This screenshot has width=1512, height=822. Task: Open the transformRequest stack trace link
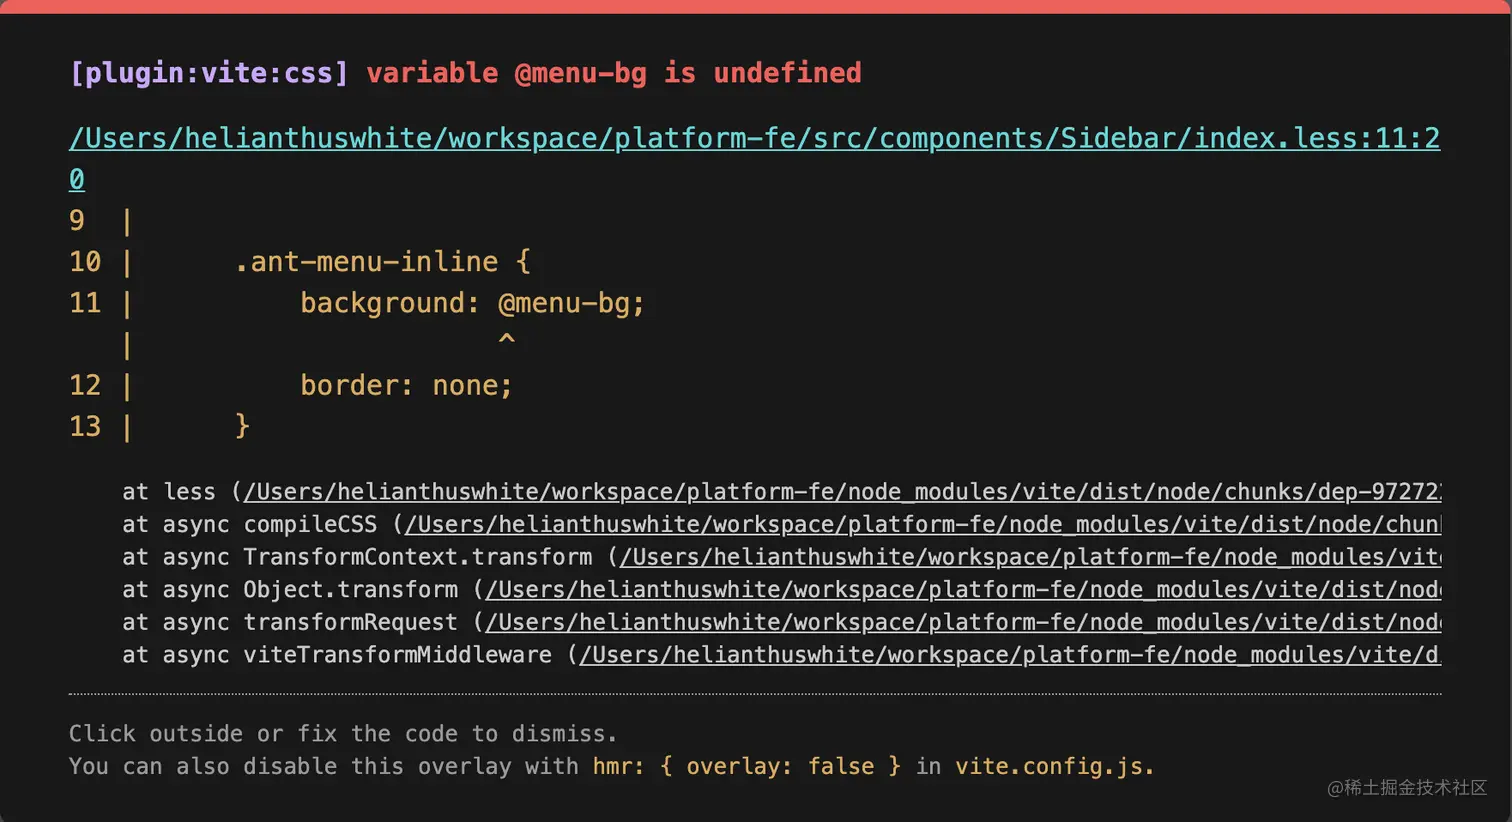pyautogui.click(x=962, y=622)
